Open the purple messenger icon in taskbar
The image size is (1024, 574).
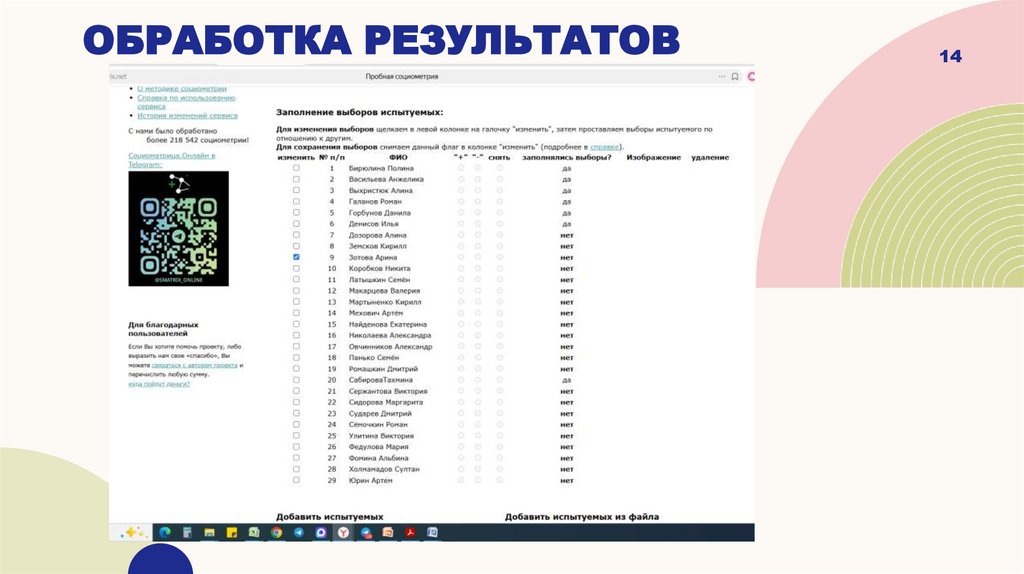(x=321, y=532)
